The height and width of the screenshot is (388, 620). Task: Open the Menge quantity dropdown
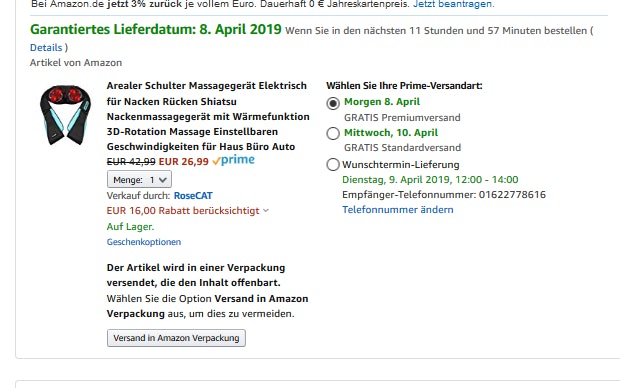coord(139,180)
